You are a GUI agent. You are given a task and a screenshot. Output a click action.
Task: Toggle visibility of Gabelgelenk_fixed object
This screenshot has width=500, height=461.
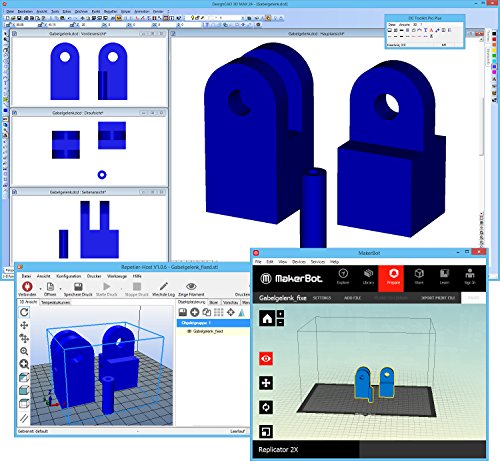tap(189, 331)
